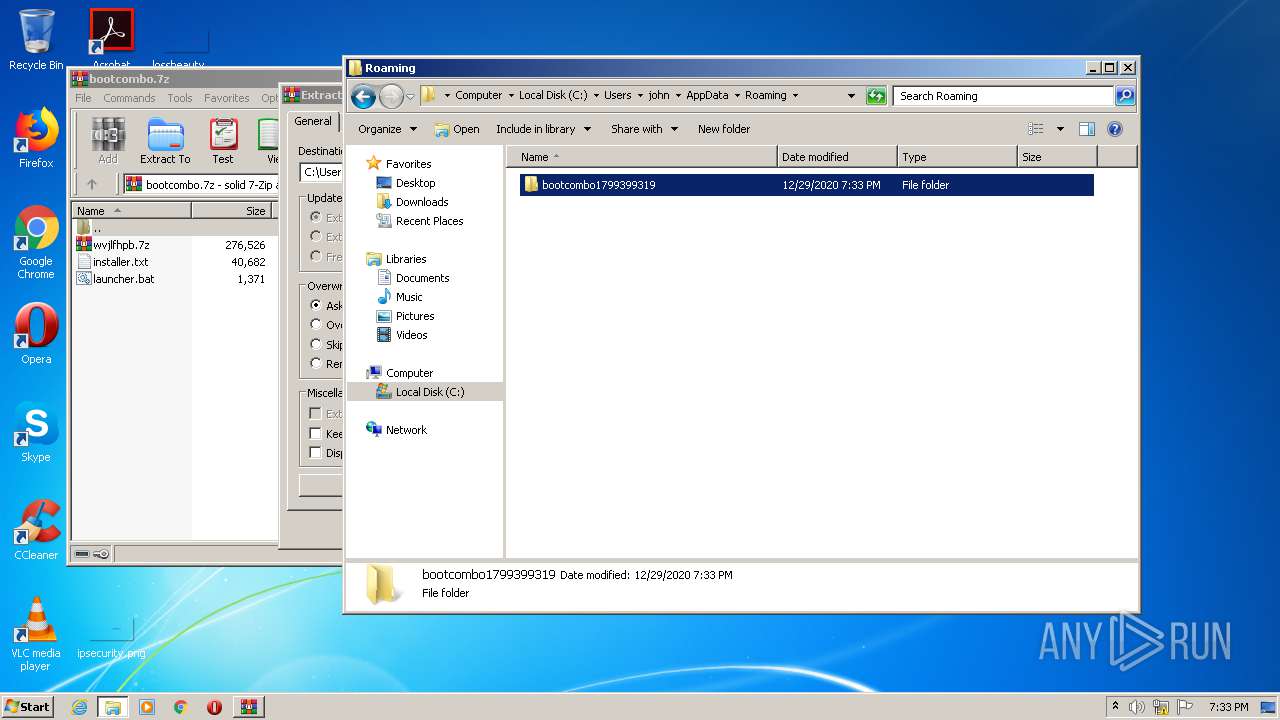The height and width of the screenshot is (720, 1280).
Task: Open recent pages dropdown beside Forward arrow
Action: [410, 97]
